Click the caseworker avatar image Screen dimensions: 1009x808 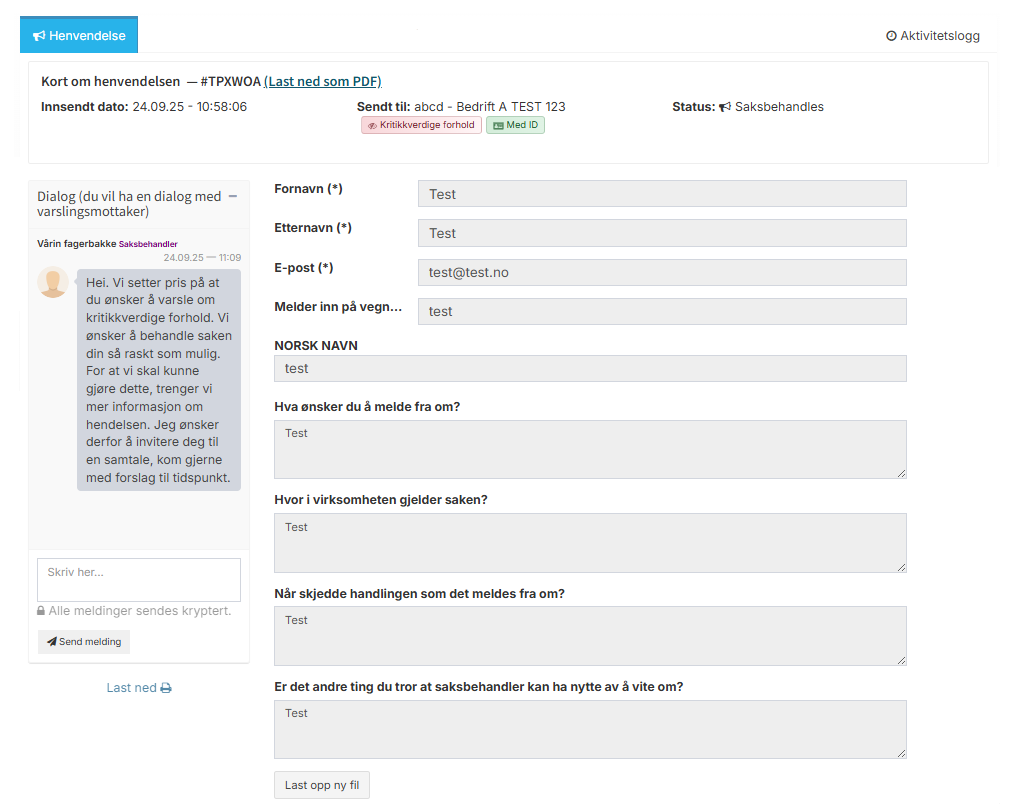(x=53, y=283)
